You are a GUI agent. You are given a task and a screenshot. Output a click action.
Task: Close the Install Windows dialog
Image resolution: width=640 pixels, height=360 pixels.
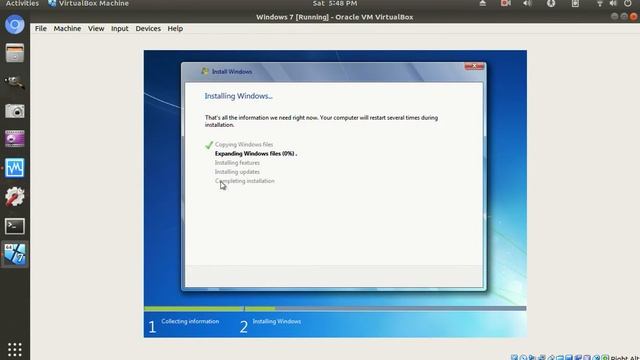[x=474, y=66]
